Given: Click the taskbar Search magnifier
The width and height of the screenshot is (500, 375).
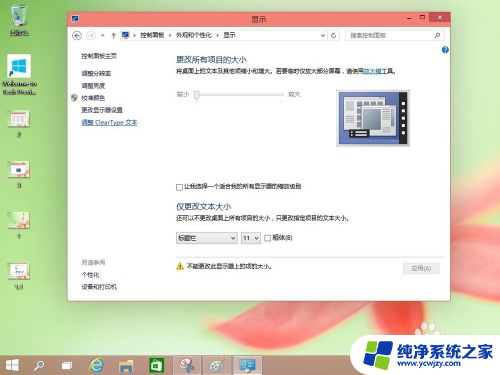Looking at the screenshot, I should pyautogui.click(x=39, y=365).
